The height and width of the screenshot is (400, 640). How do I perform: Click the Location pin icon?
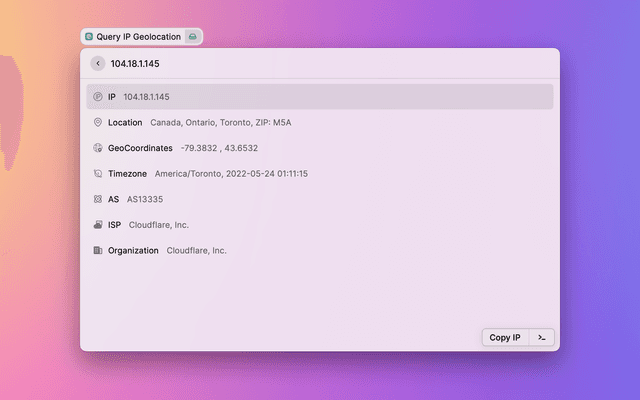pyautogui.click(x=97, y=123)
